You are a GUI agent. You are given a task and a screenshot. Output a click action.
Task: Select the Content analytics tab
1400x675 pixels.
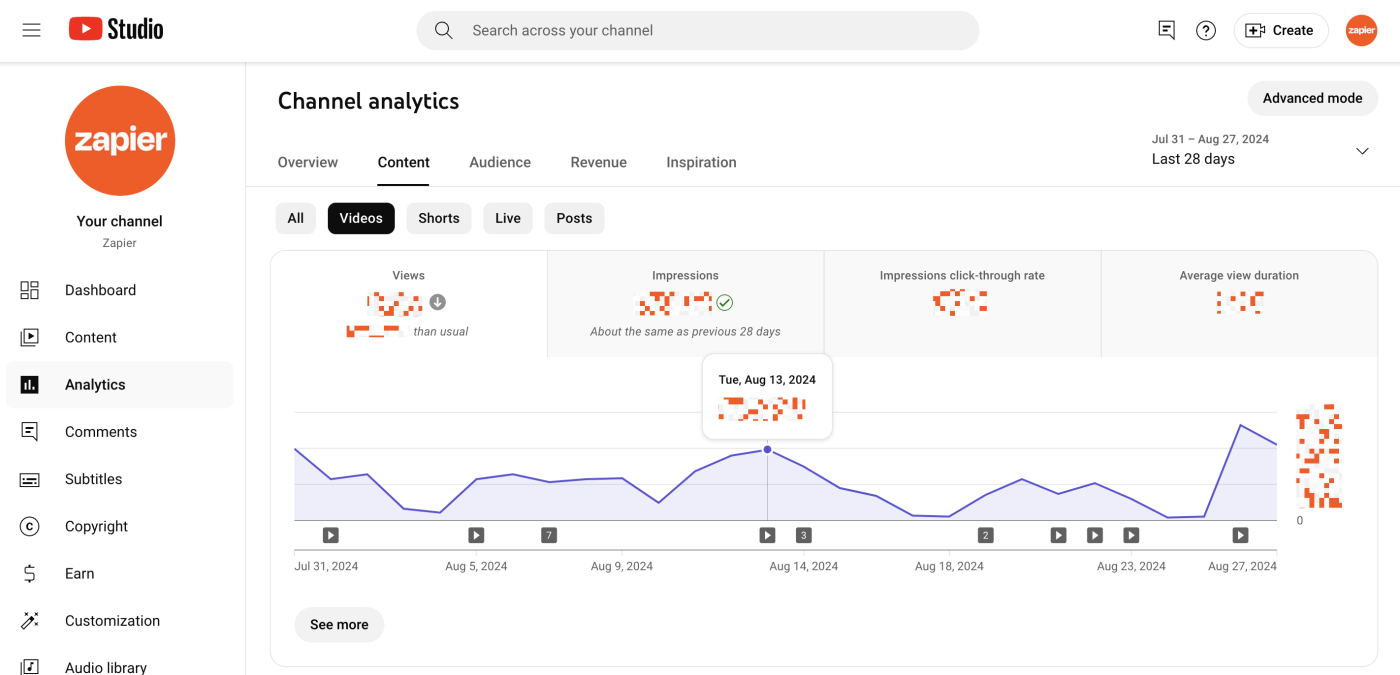(x=404, y=162)
